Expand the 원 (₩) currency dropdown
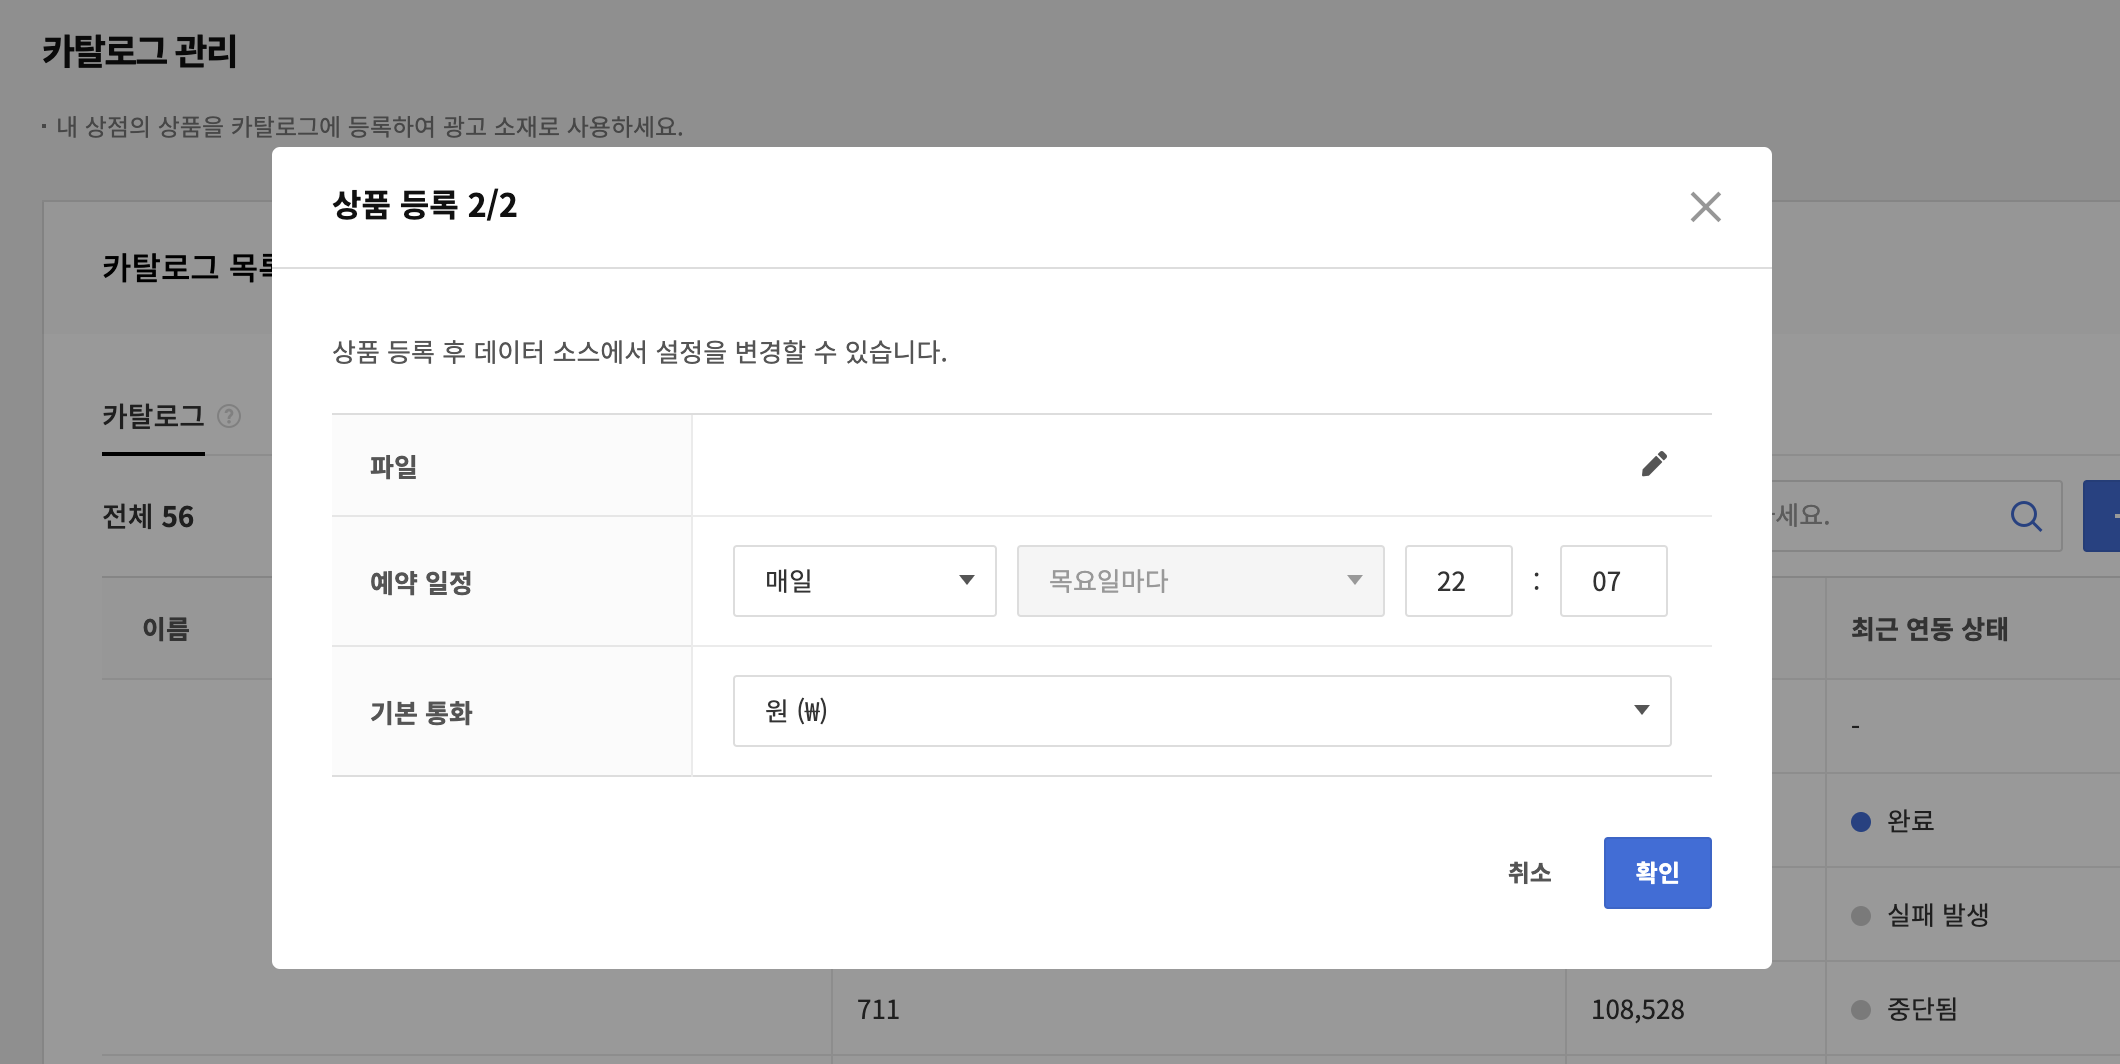Screen dimensions: 2120x1064 (x=1201, y=711)
